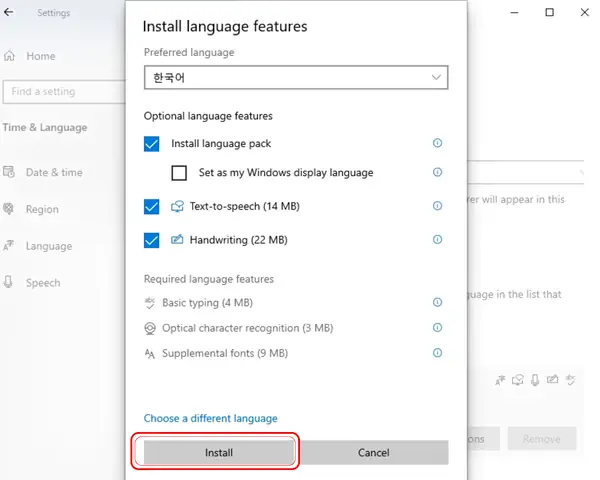Open Region settings page
Viewport: 600px width, 480px height.
[42, 209]
